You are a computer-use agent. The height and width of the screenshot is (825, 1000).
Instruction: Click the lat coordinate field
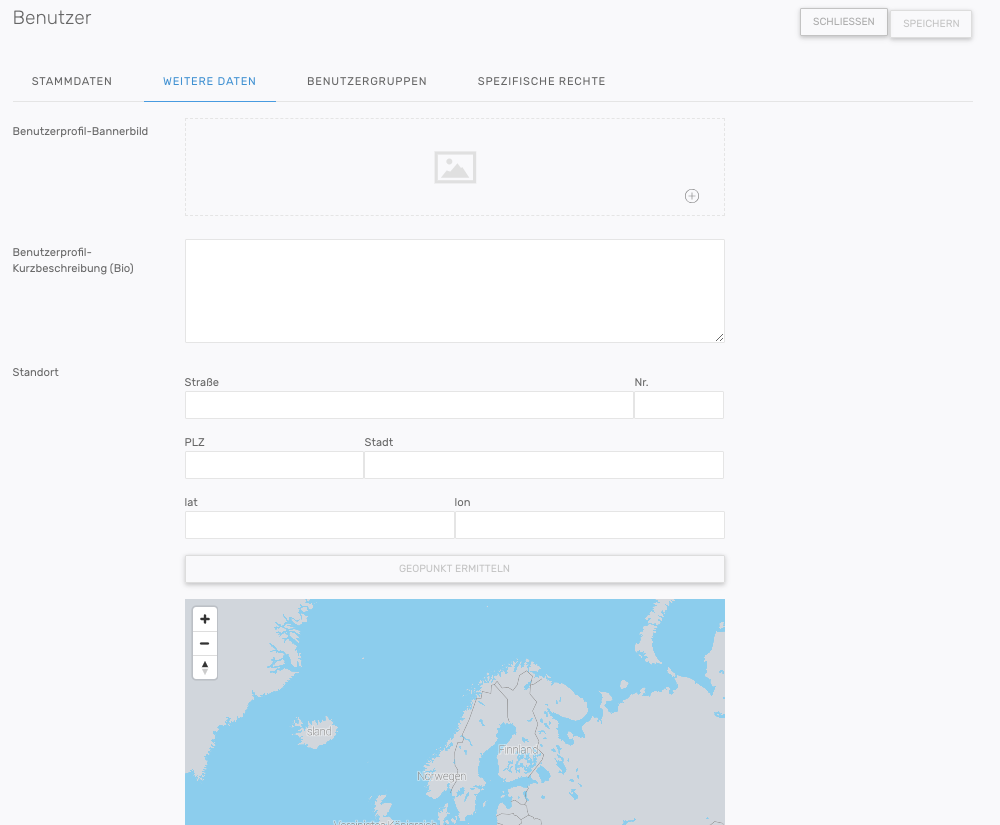coord(319,525)
